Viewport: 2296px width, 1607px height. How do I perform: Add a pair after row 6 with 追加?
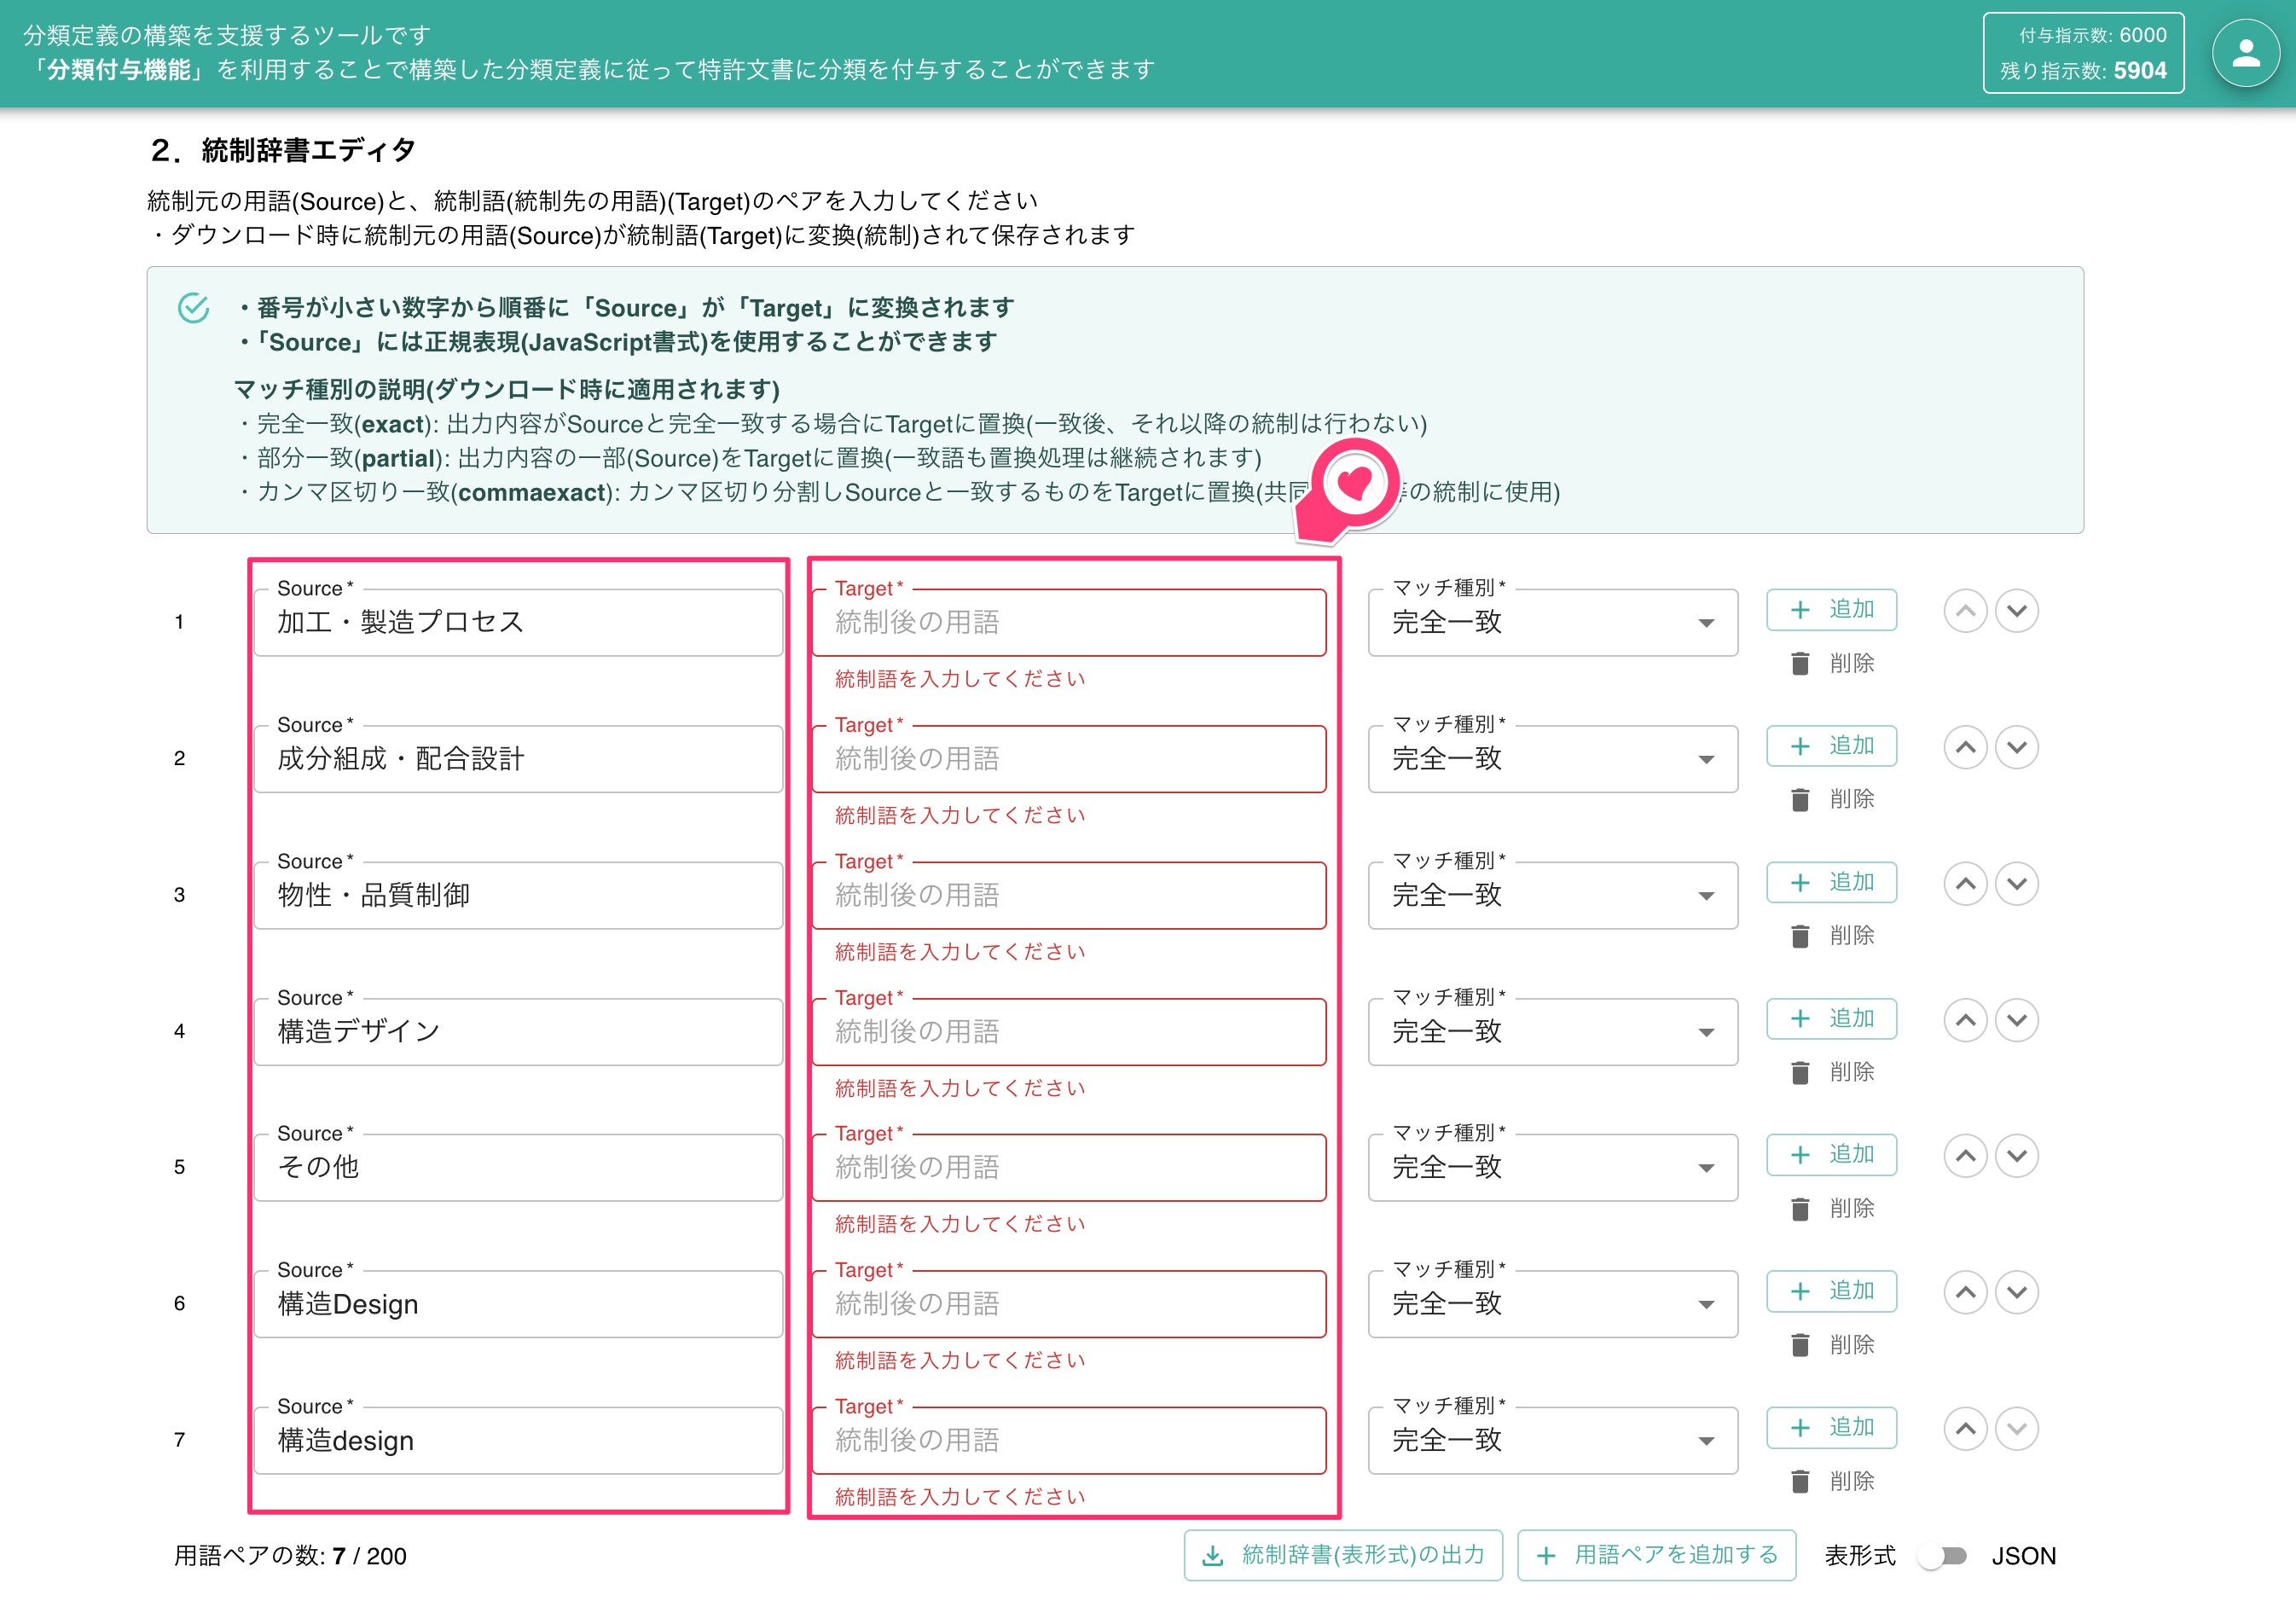click(x=1831, y=1291)
